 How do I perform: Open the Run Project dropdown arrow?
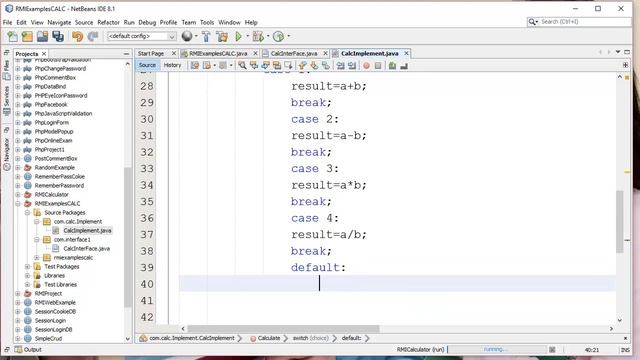tap(247, 36)
